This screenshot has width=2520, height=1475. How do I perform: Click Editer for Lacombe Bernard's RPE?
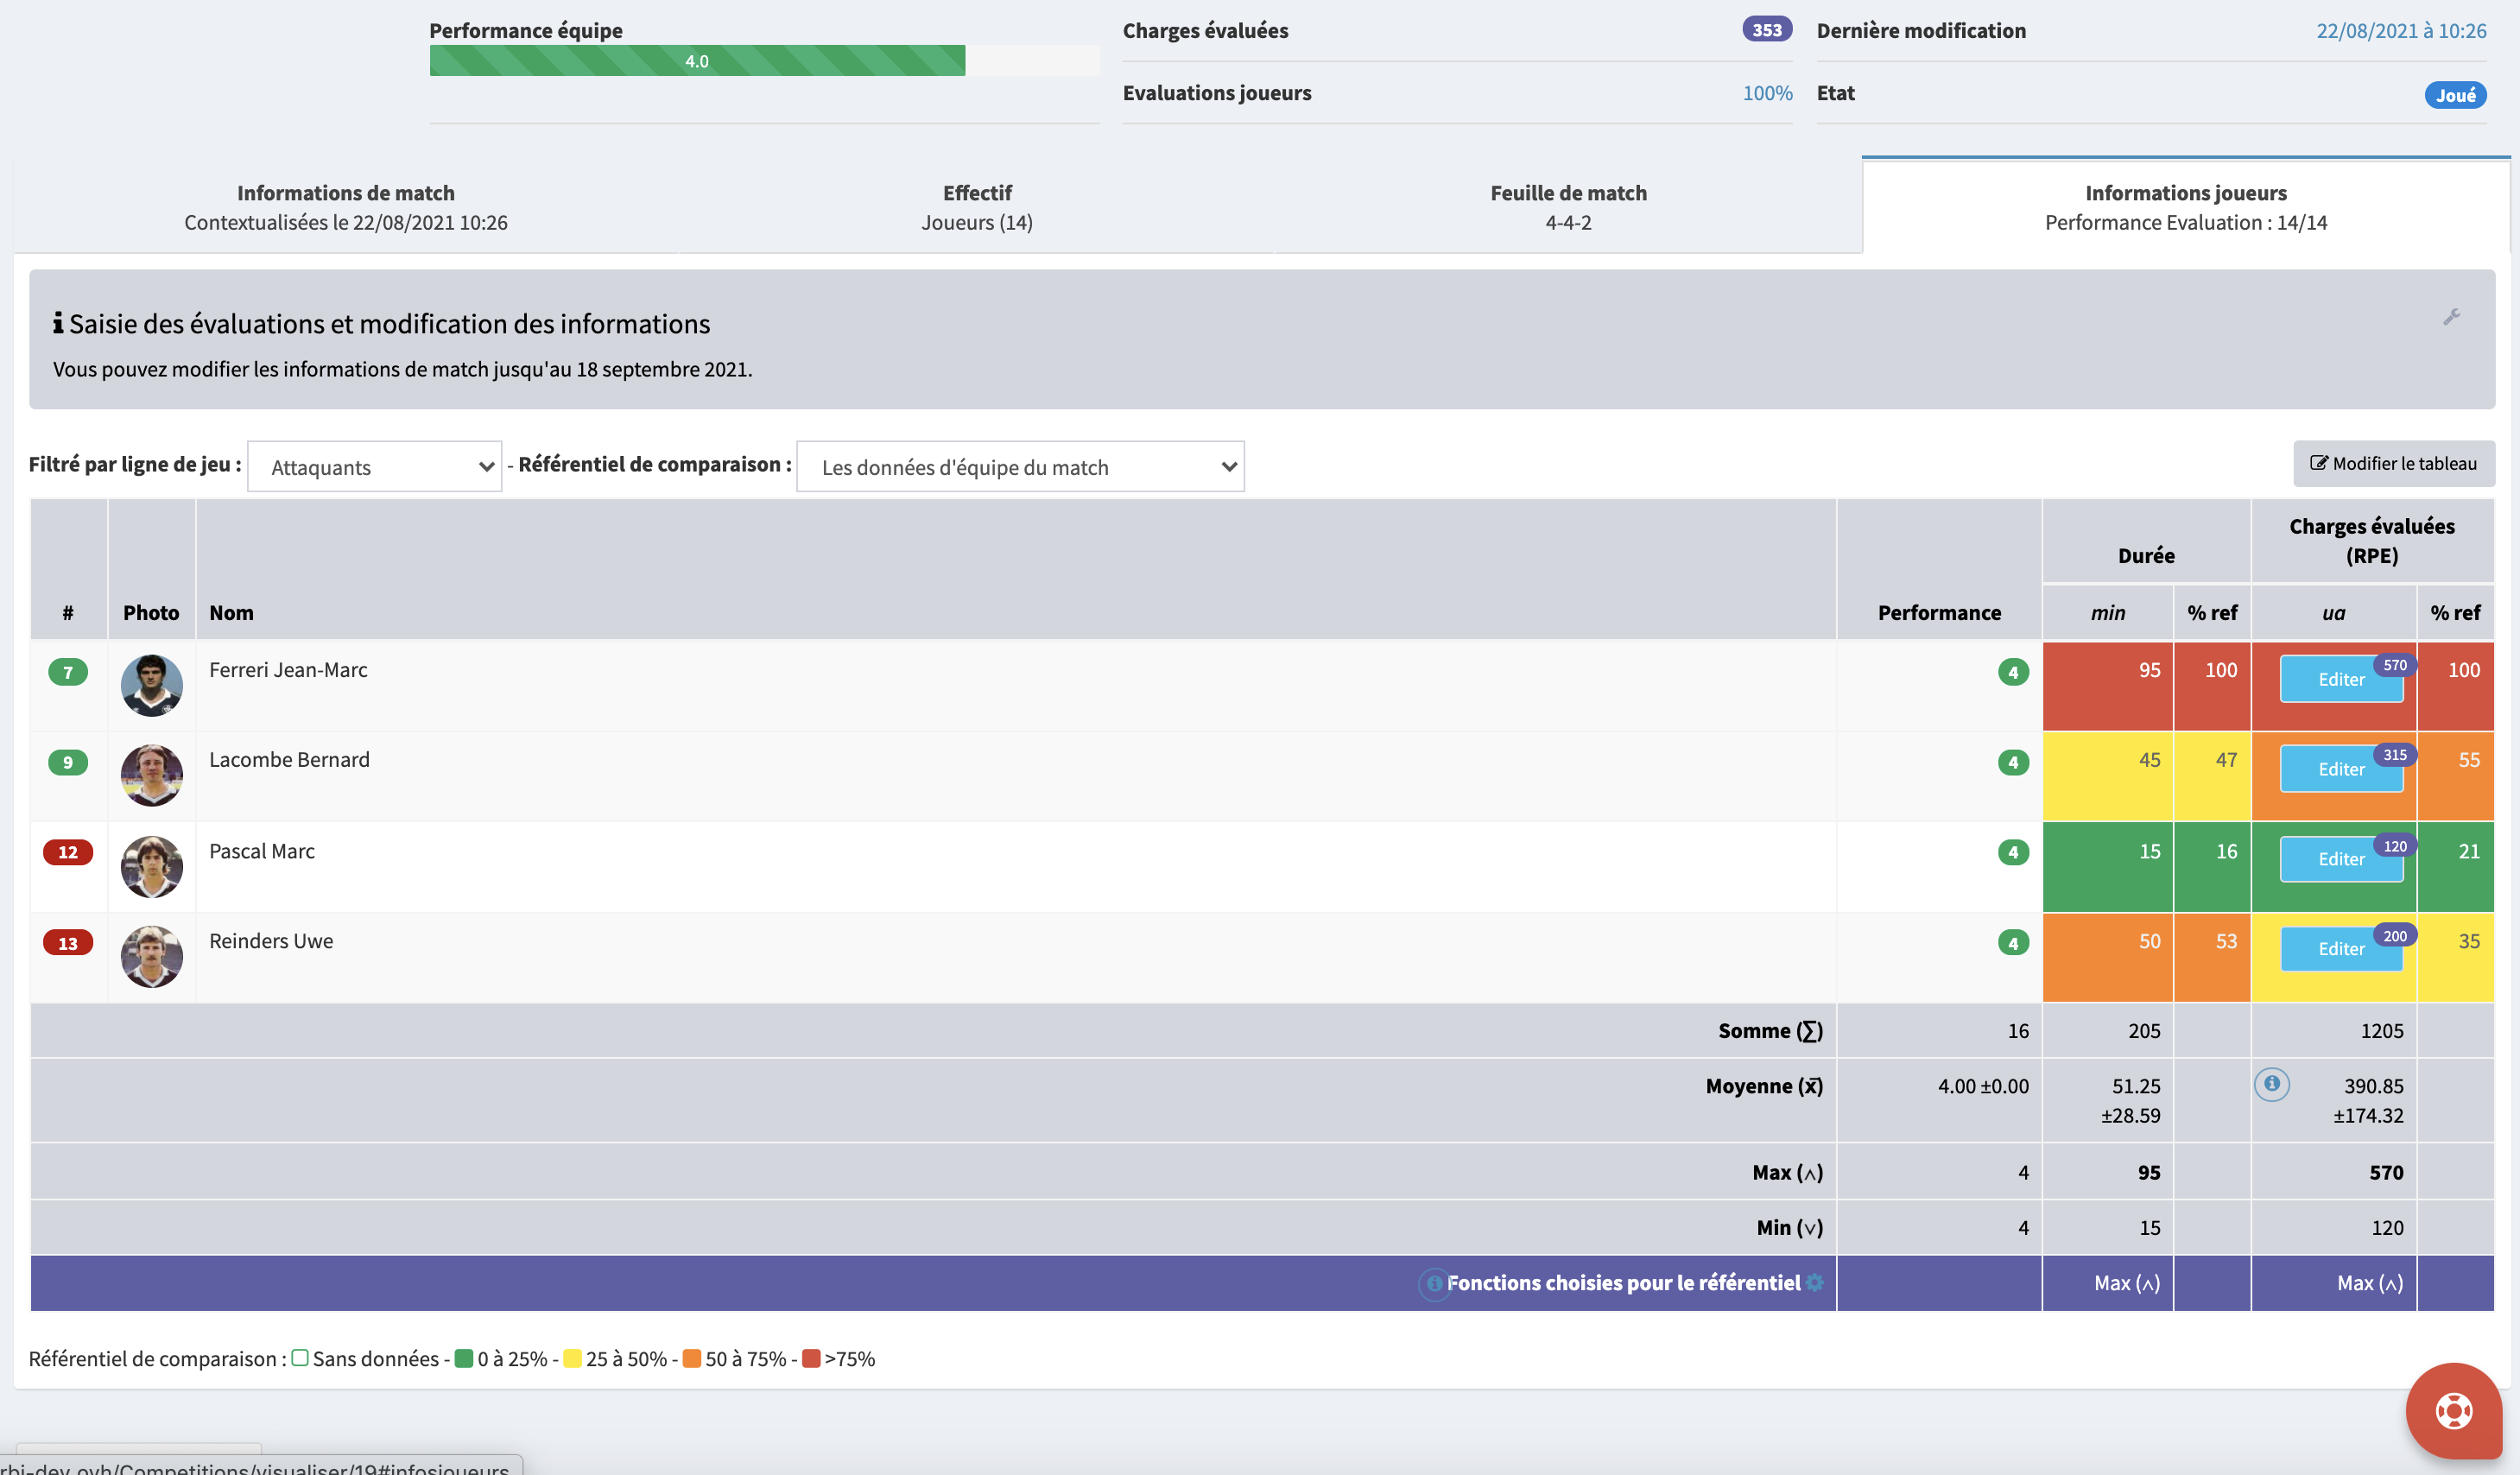coord(2340,769)
